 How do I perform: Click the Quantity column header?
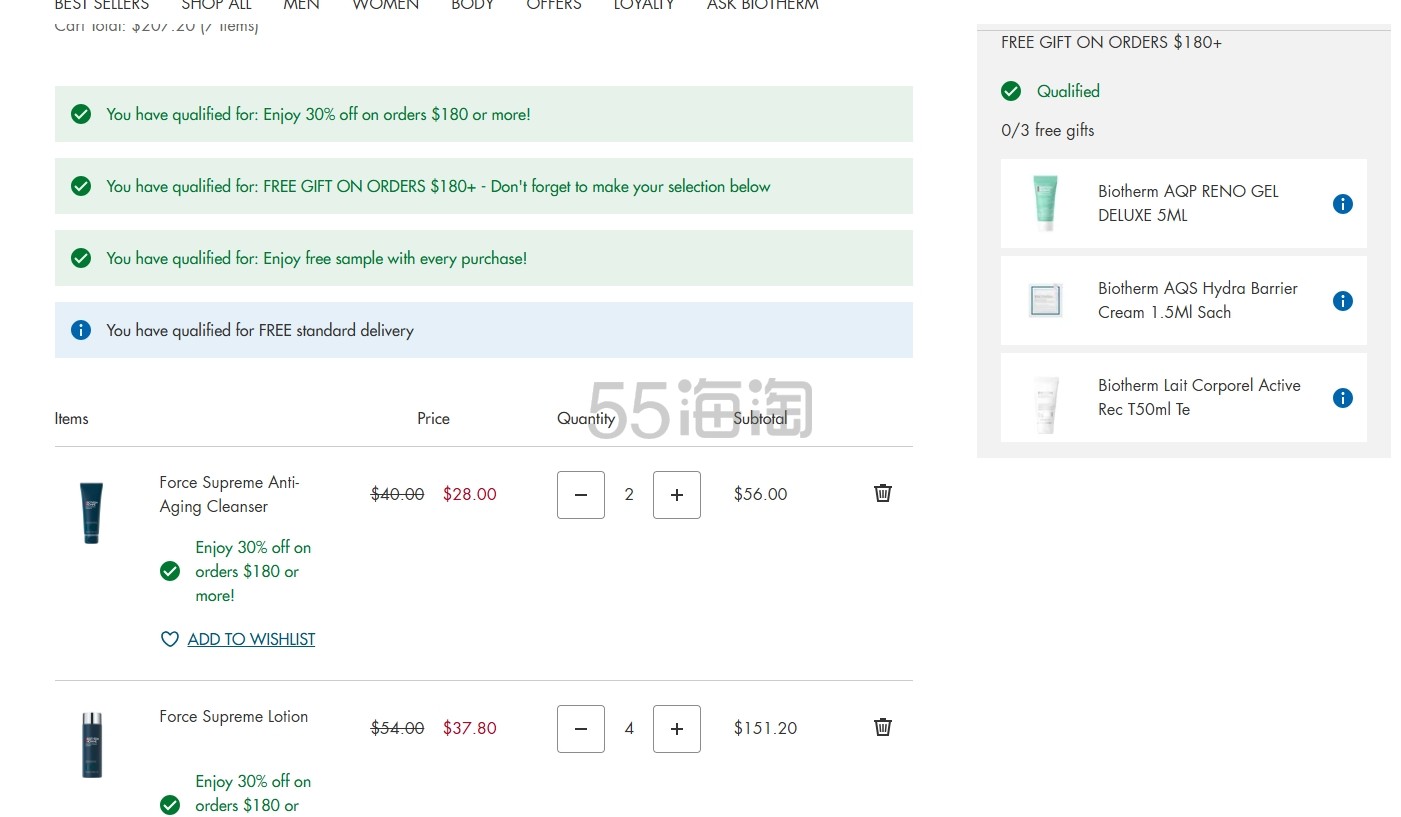pos(586,419)
